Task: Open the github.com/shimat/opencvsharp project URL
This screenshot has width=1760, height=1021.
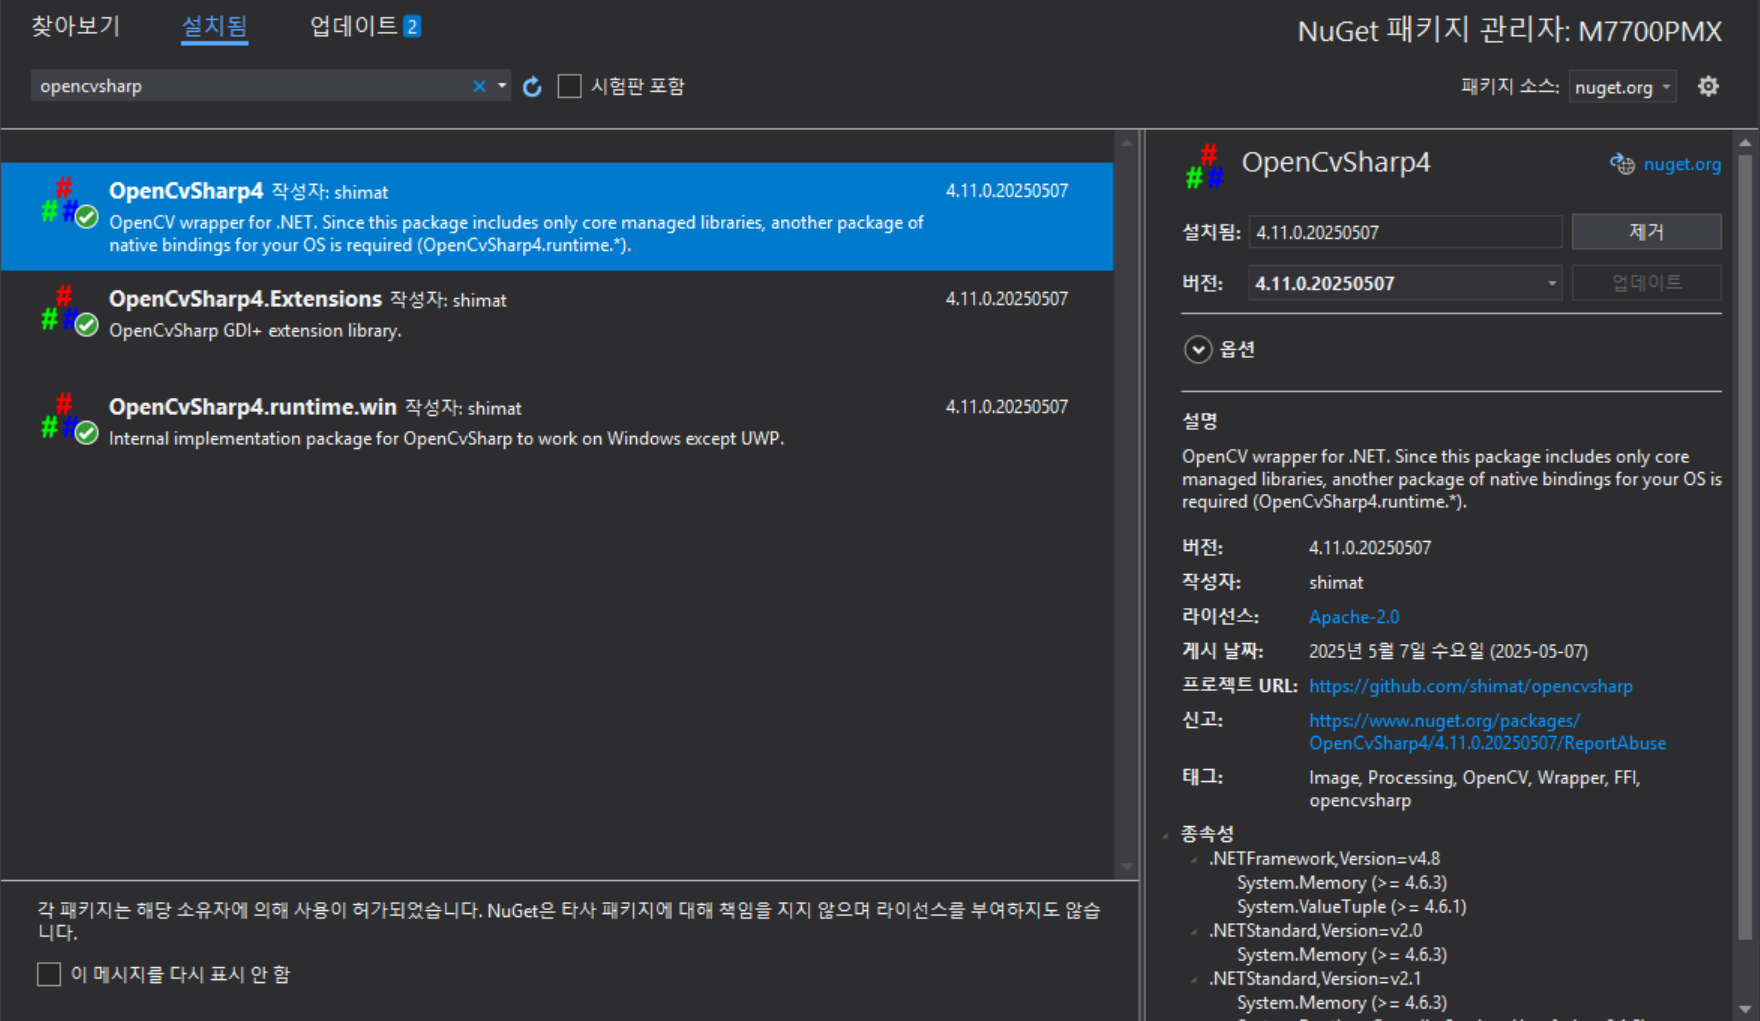Action: coord(1470,686)
